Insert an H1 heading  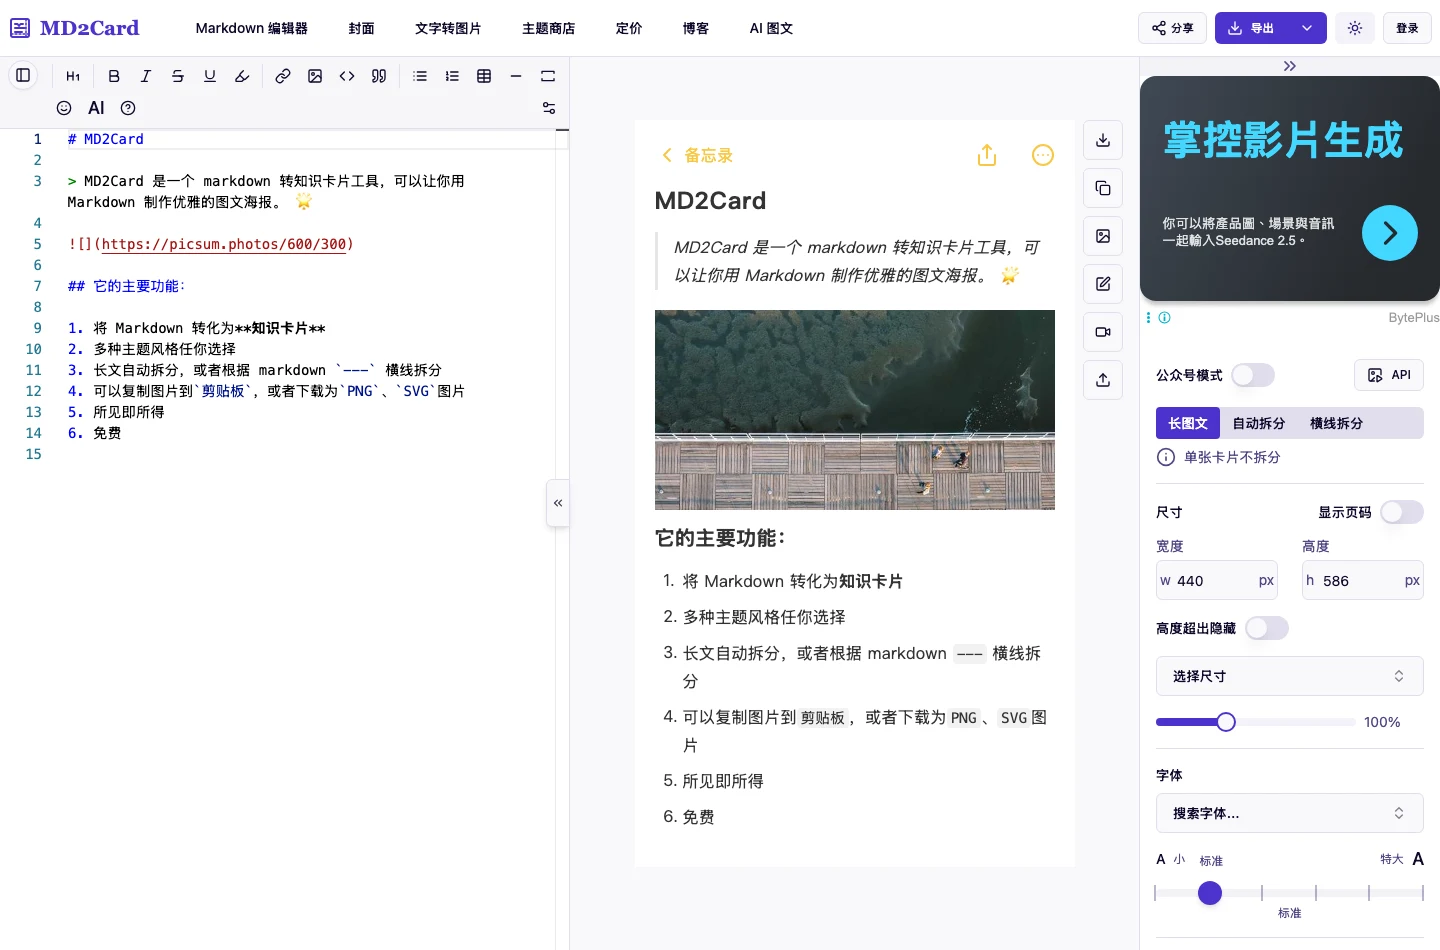(73, 76)
